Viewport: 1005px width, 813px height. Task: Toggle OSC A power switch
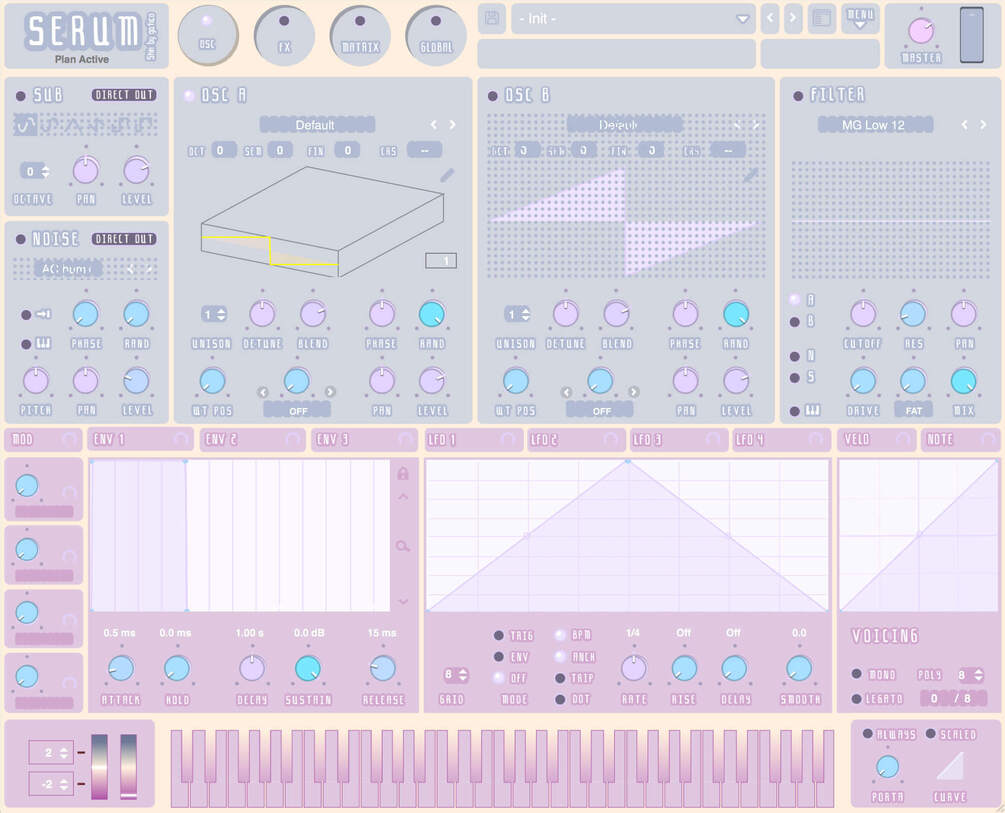[189, 96]
